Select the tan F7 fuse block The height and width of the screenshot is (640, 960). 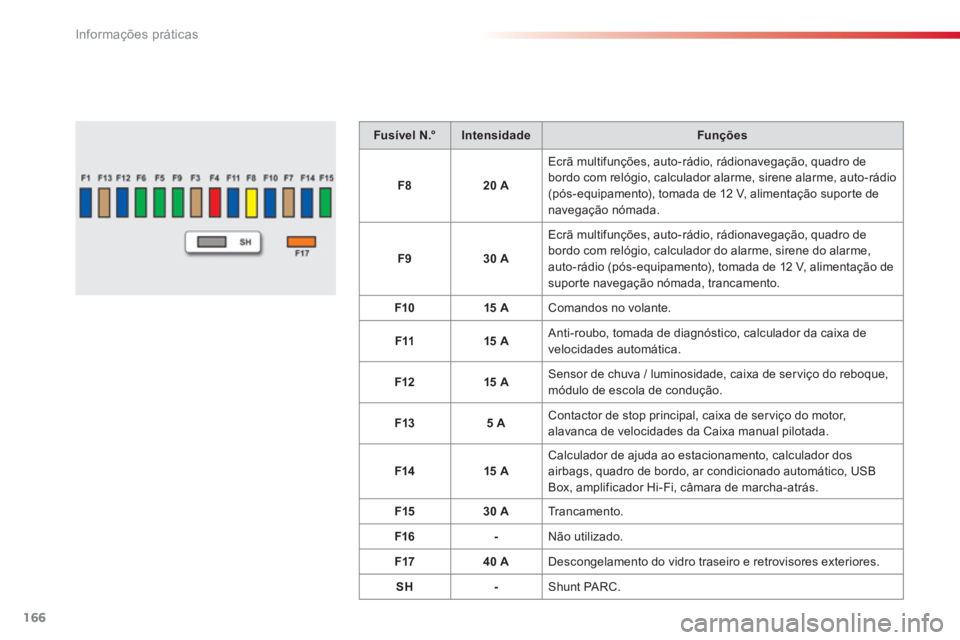(288, 203)
